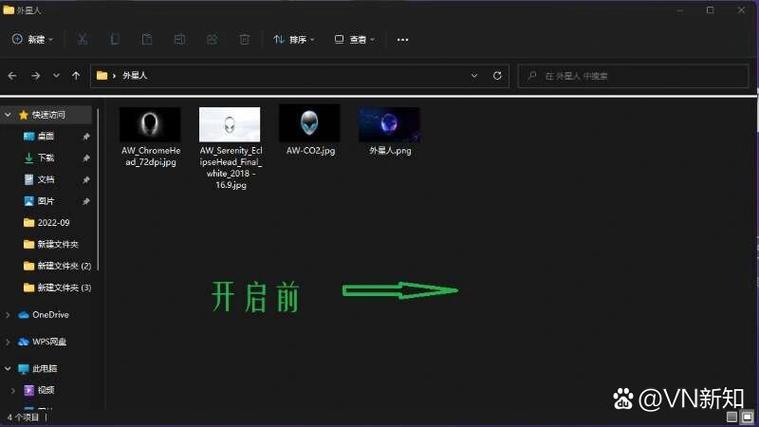Screen dimensions: 759x427
Task: Collapse the 此电脑 node
Action: point(8,369)
